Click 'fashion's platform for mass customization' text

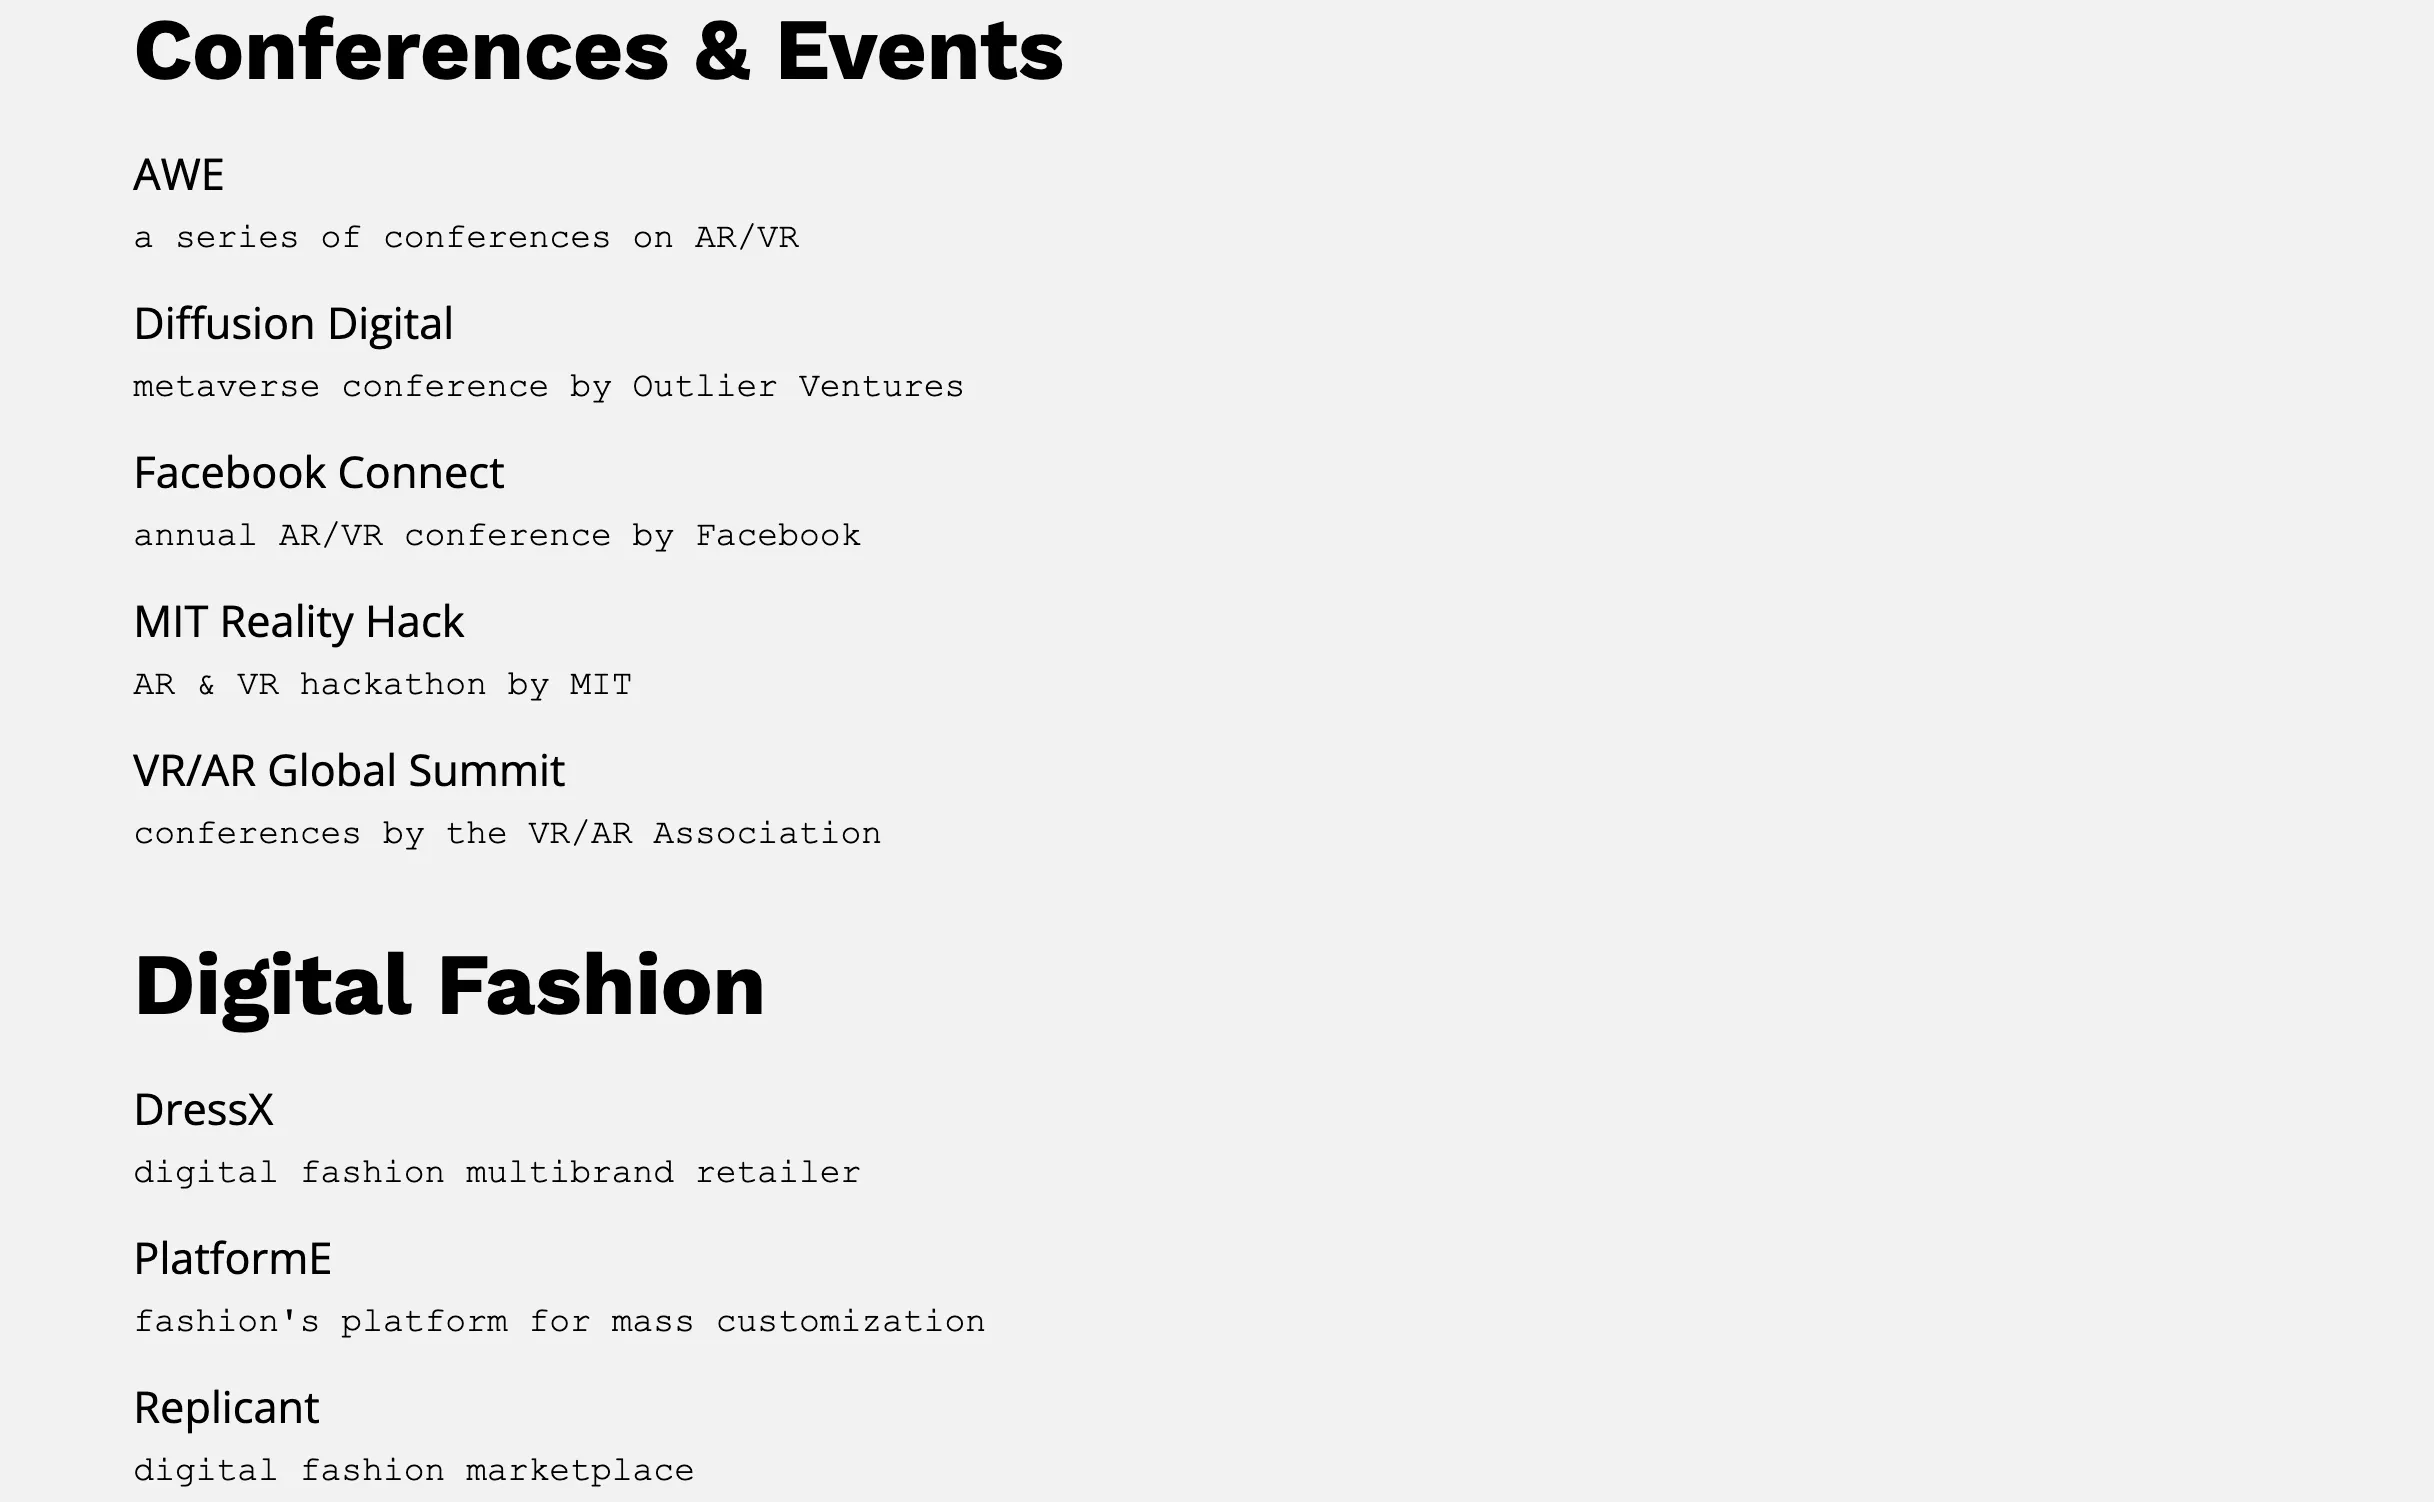(560, 1322)
